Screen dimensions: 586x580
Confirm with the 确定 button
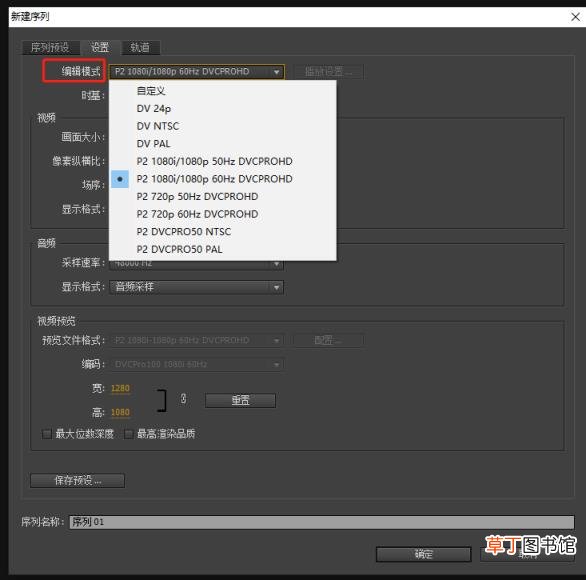[x=423, y=554]
